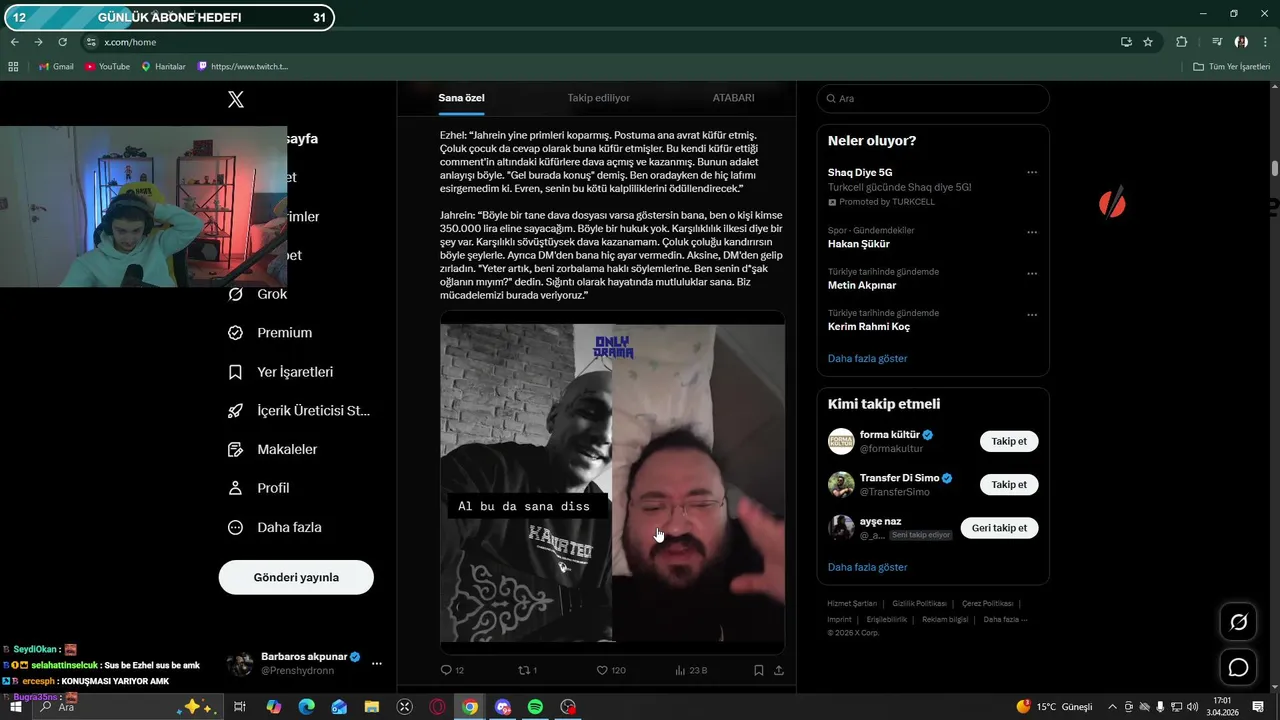The height and width of the screenshot is (720, 1280).
Task: Open options dots for Shaq Diye 5G
Action: (1032, 173)
